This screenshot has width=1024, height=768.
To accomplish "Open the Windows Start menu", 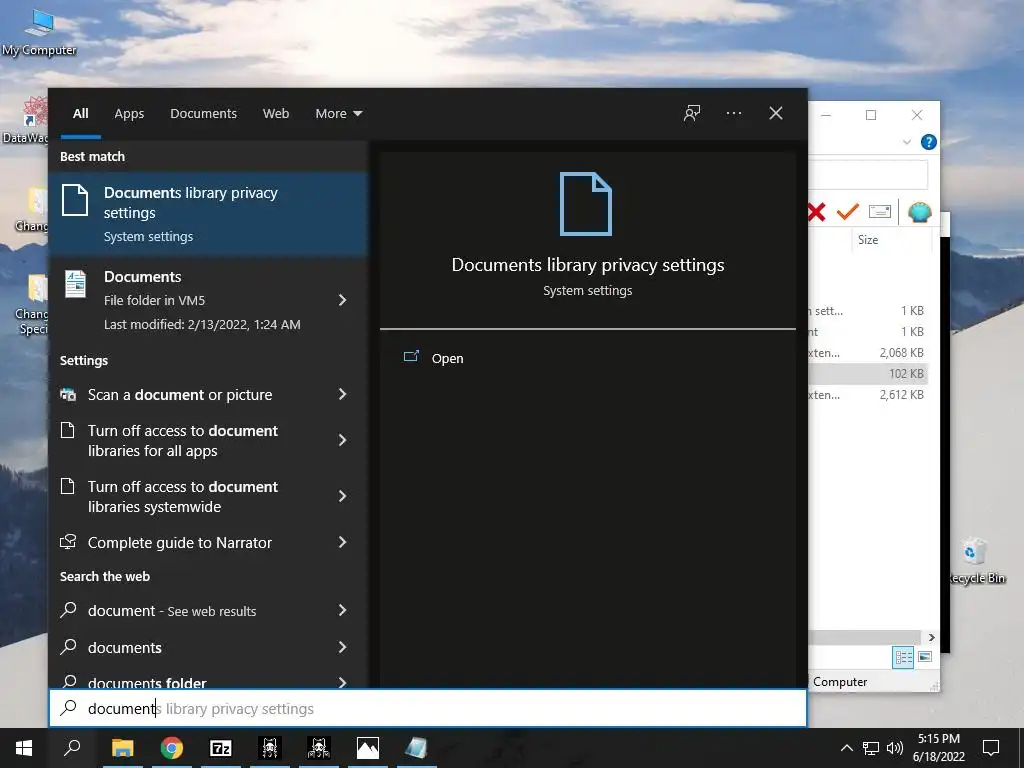I will pyautogui.click(x=24, y=748).
